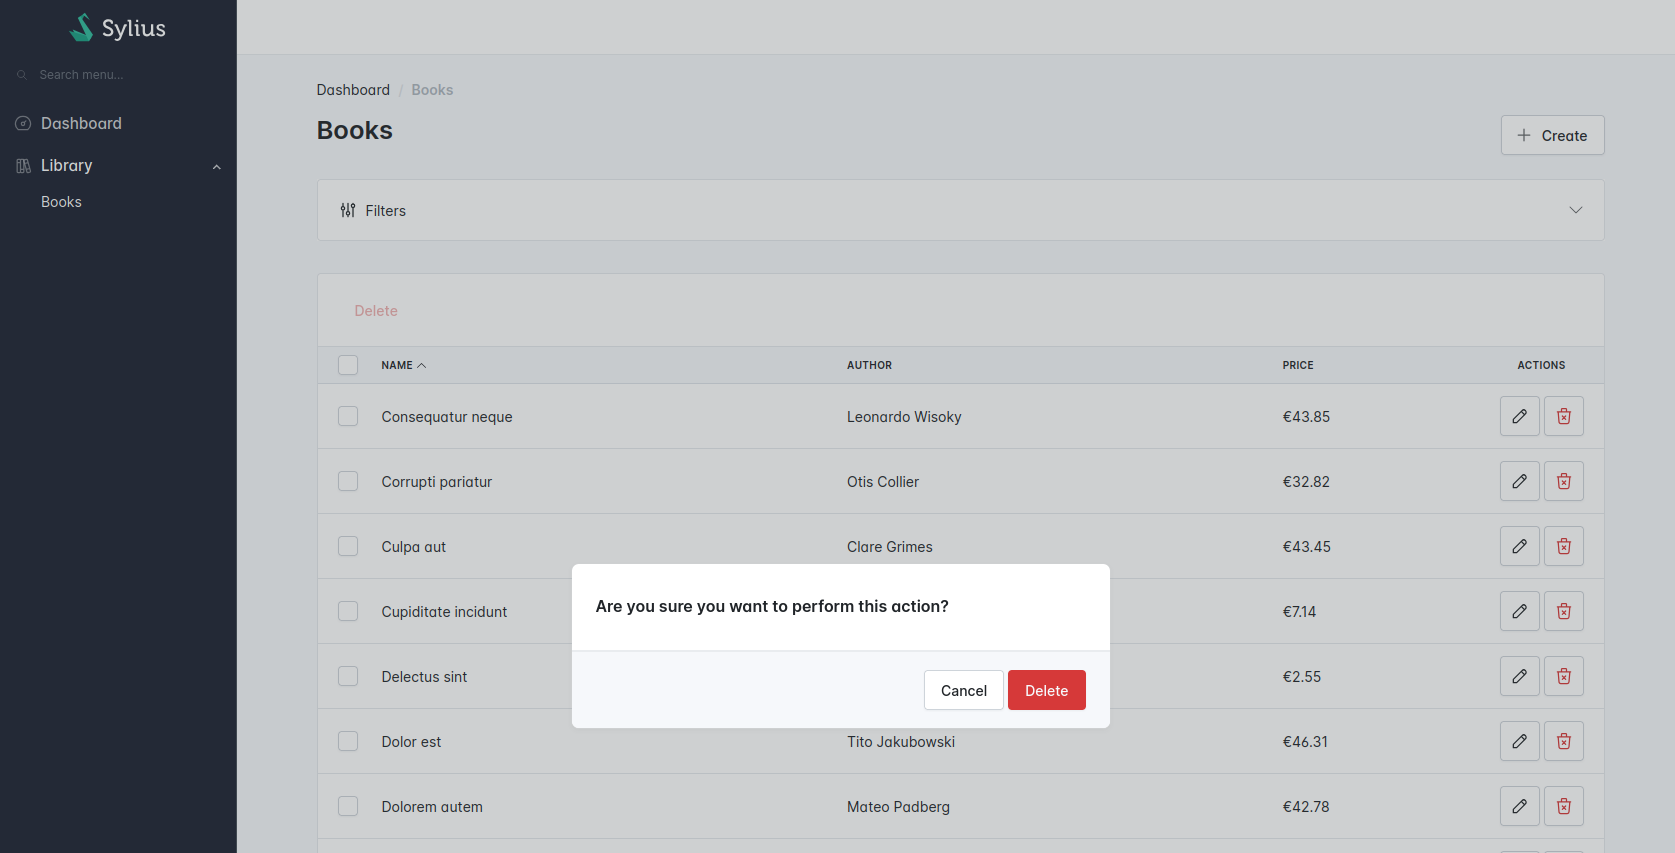Image resolution: width=1675 pixels, height=853 pixels.
Task: Click the Filters sliders icon
Action: point(348,210)
